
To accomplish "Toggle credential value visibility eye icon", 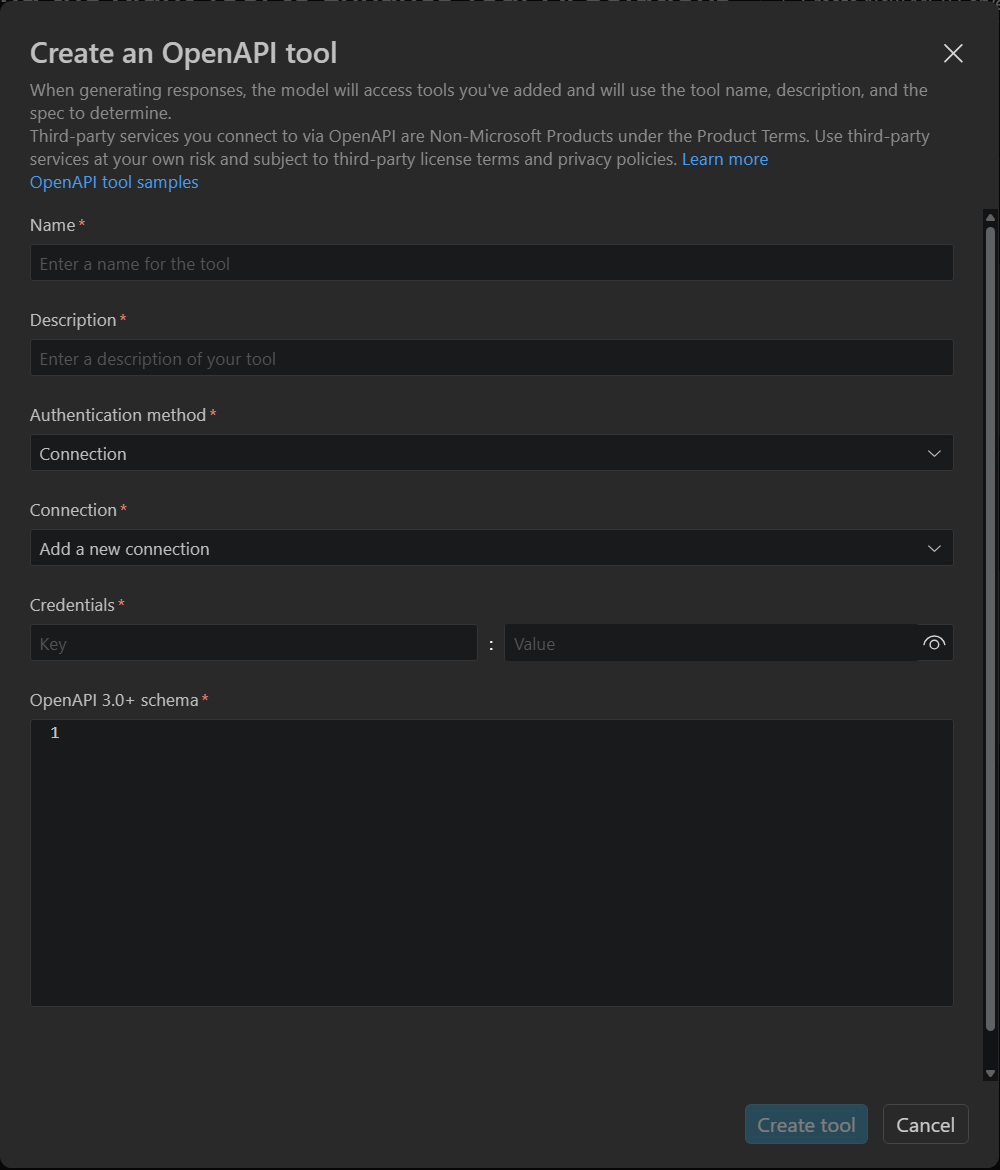I will coord(934,642).
